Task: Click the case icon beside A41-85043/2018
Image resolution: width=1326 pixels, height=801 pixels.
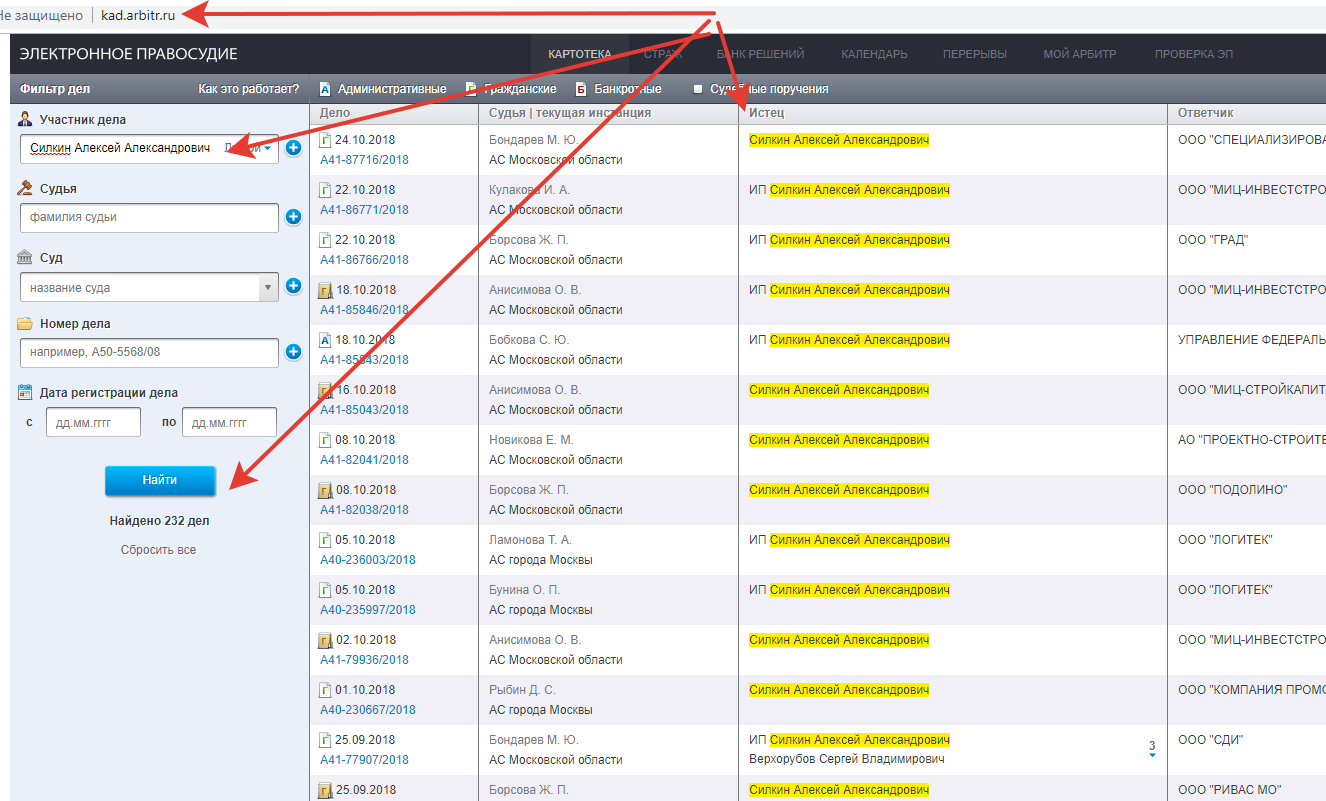Action: point(325,390)
